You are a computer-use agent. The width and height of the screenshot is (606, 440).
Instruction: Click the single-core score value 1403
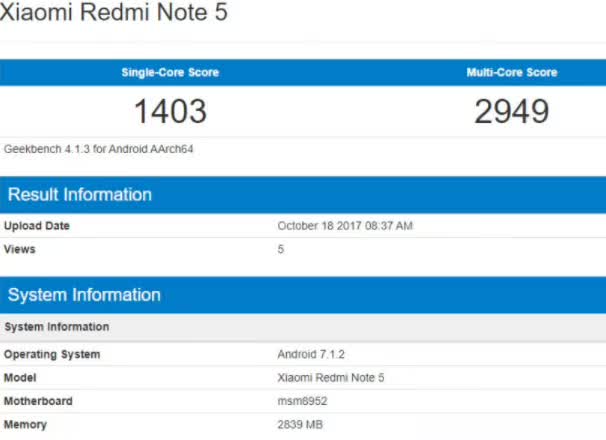[170, 110]
